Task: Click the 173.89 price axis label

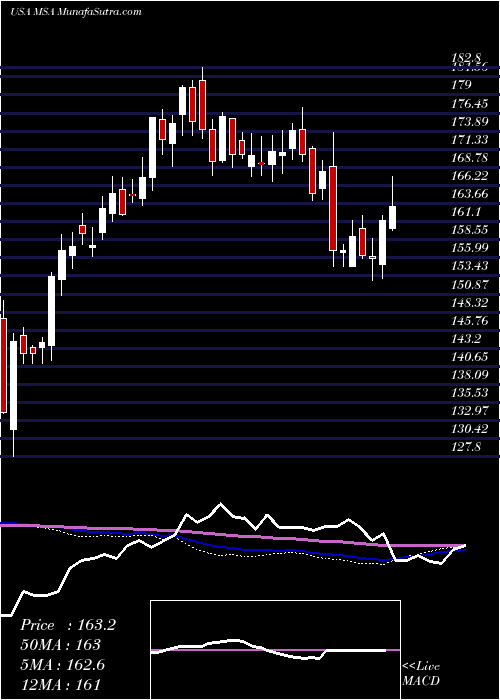Action: [471, 122]
